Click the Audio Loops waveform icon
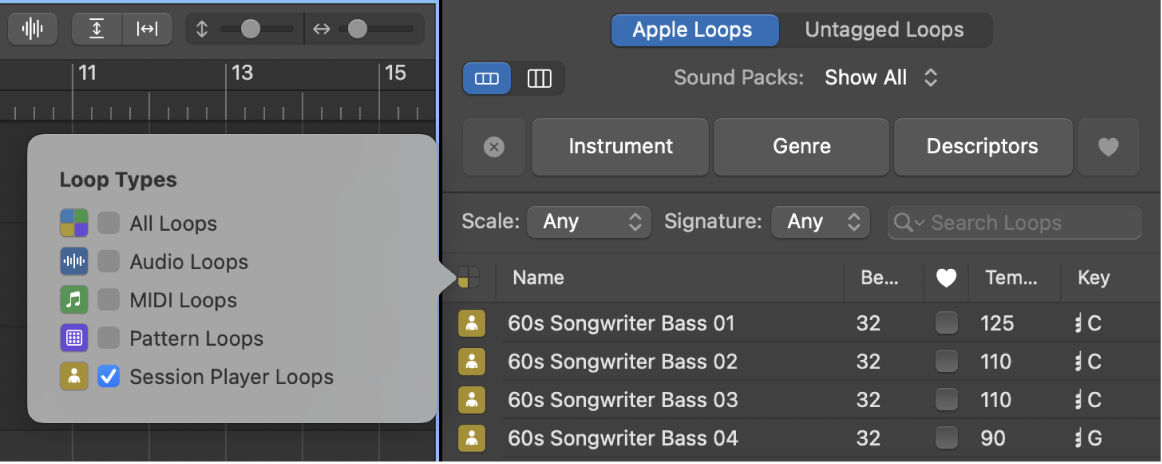 (74, 262)
